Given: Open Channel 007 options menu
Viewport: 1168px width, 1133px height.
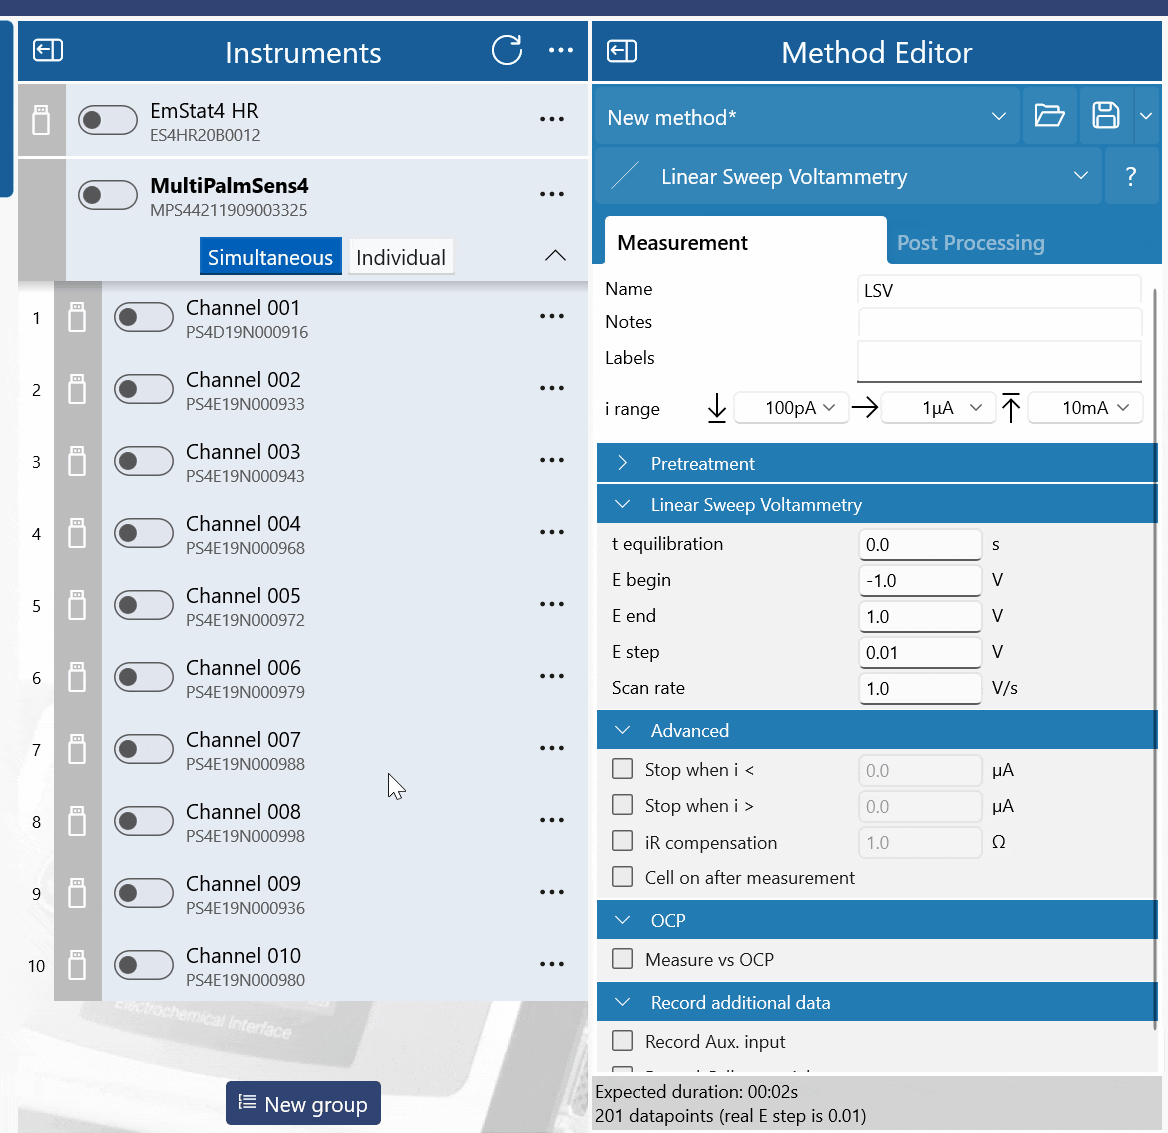Looking at the screenshot, I should pyautogui.click(x=551, y=749).
